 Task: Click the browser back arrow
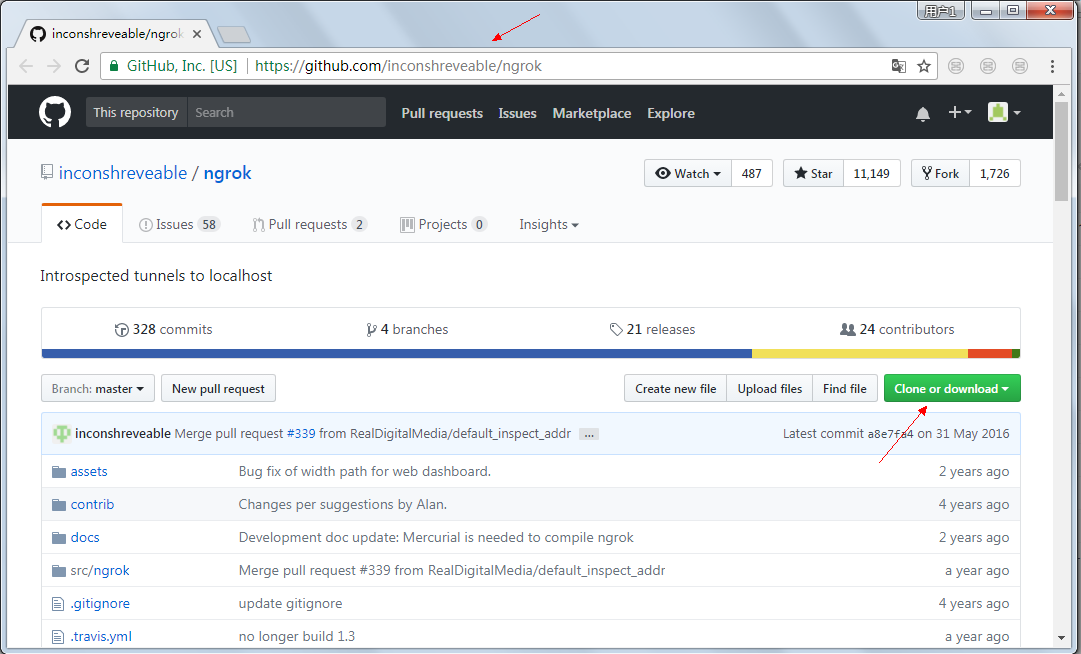26,66
